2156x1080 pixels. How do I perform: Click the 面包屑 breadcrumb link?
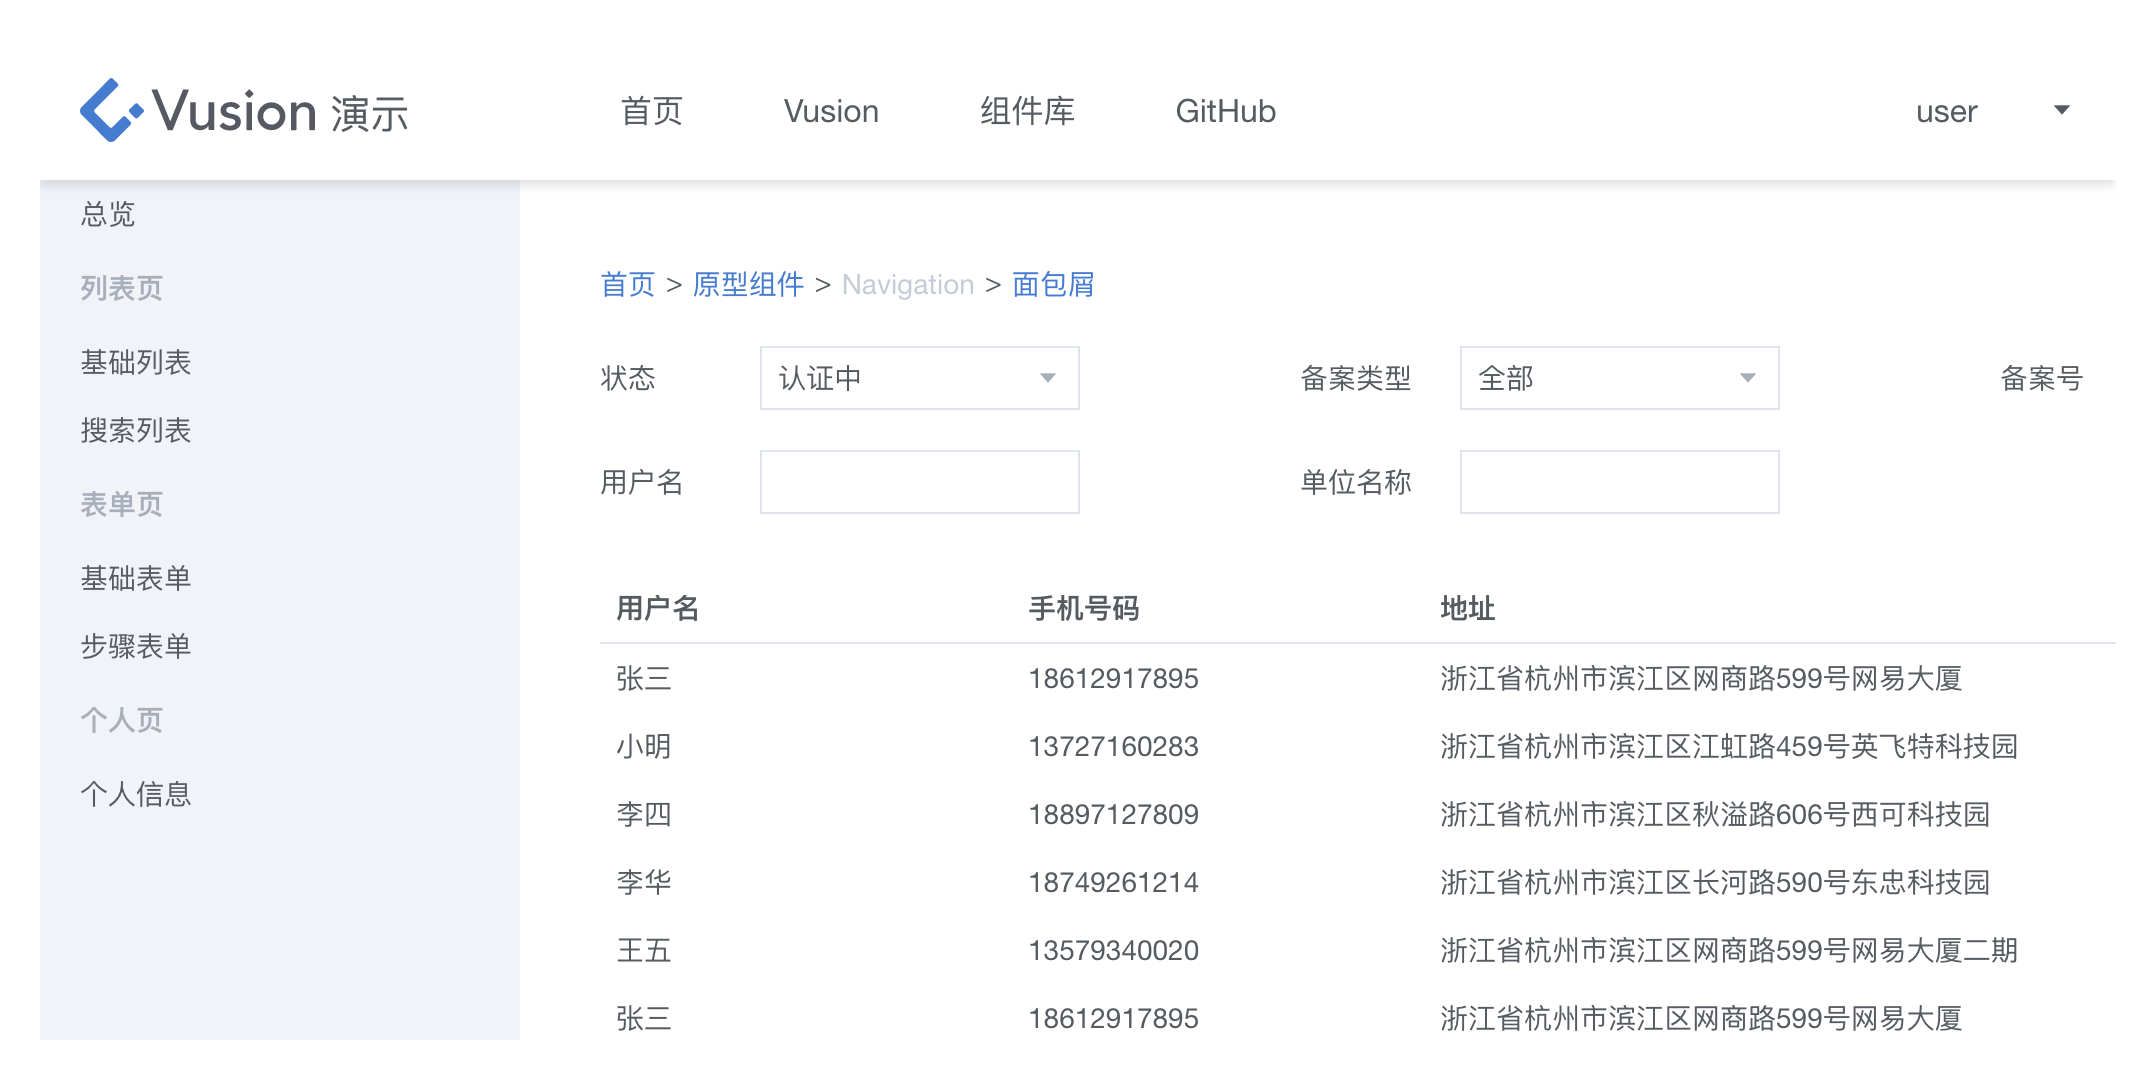(x=1053, y=285)
